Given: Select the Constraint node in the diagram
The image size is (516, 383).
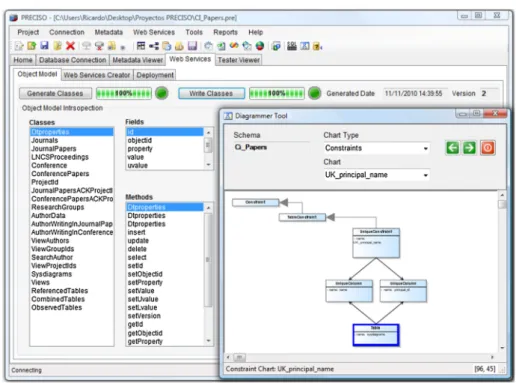Looking at the screenshot, I should pos(255,202).
